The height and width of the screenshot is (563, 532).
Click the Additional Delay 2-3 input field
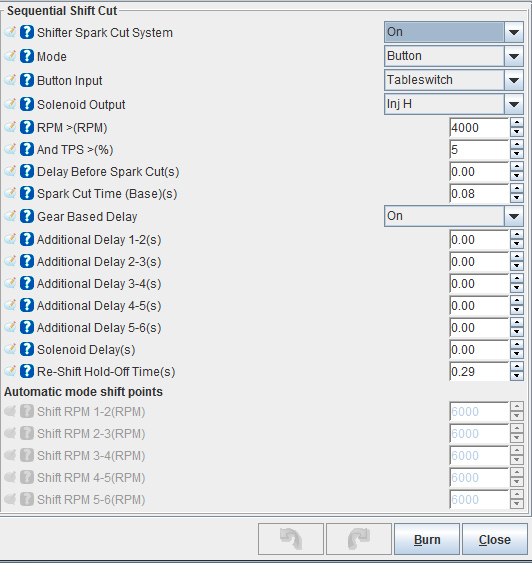tap(479, 262)
